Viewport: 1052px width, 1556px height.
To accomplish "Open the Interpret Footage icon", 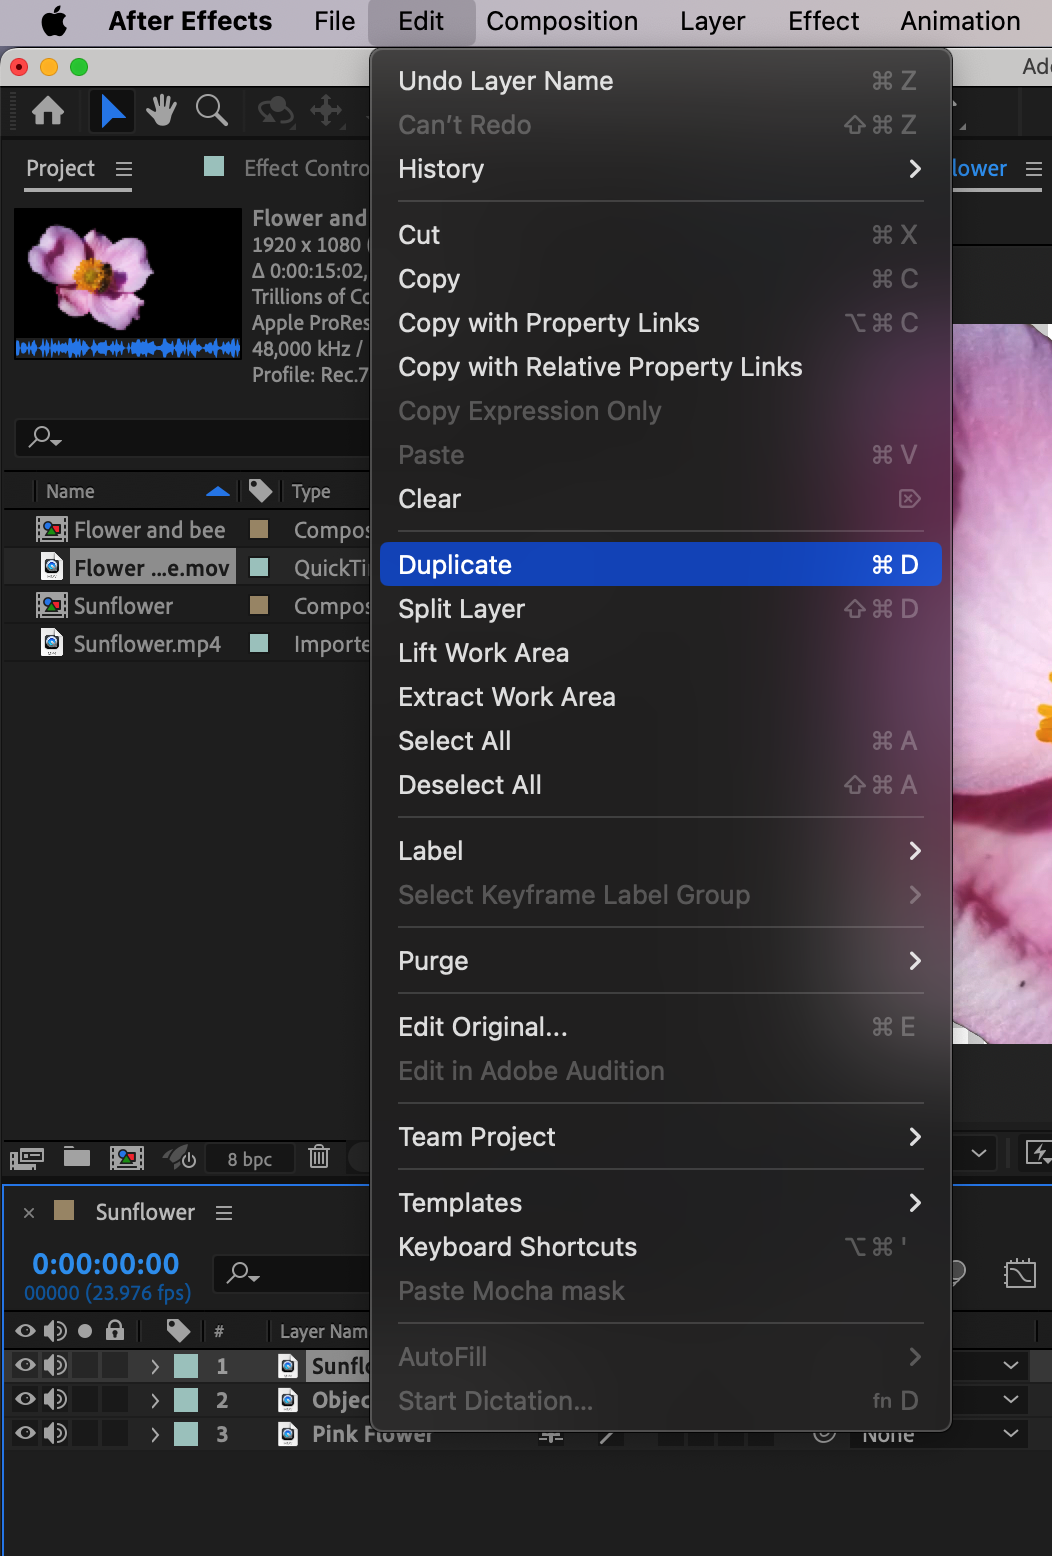I will coord(27,1158).
